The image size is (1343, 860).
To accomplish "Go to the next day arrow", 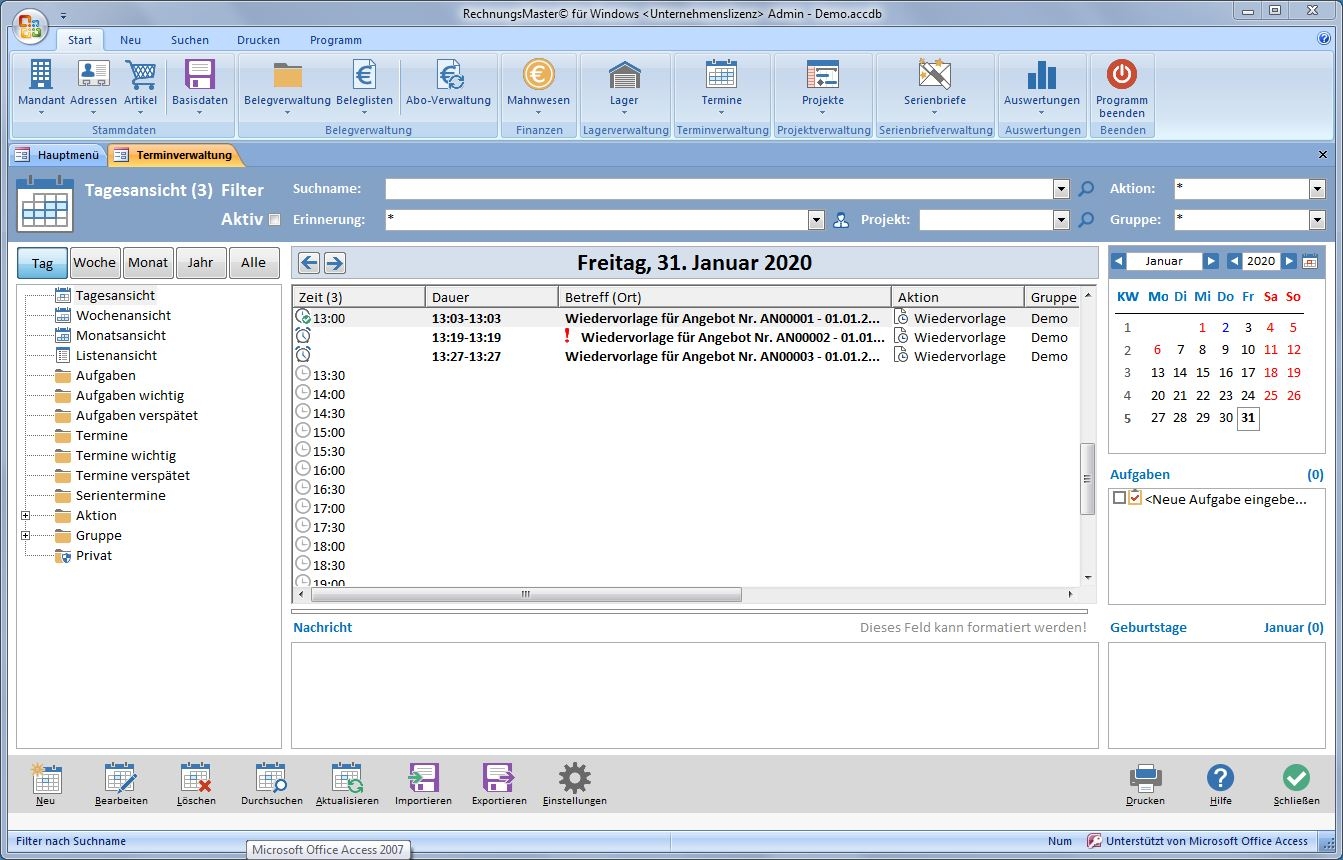I will [335, 263].
